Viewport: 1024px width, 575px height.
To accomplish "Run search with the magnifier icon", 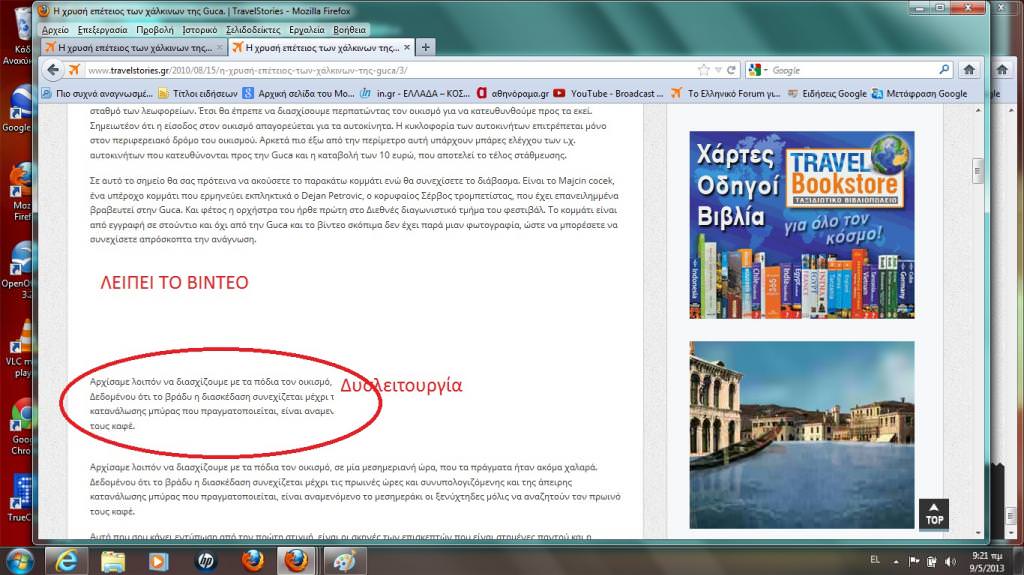I will pos(944,69).
